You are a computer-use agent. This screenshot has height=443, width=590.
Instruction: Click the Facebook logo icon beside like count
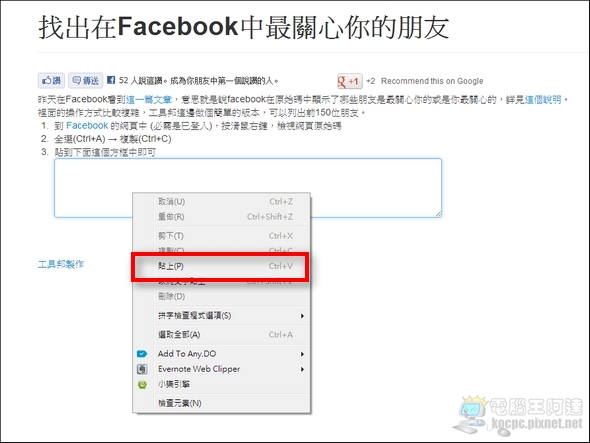coord(111,80)
